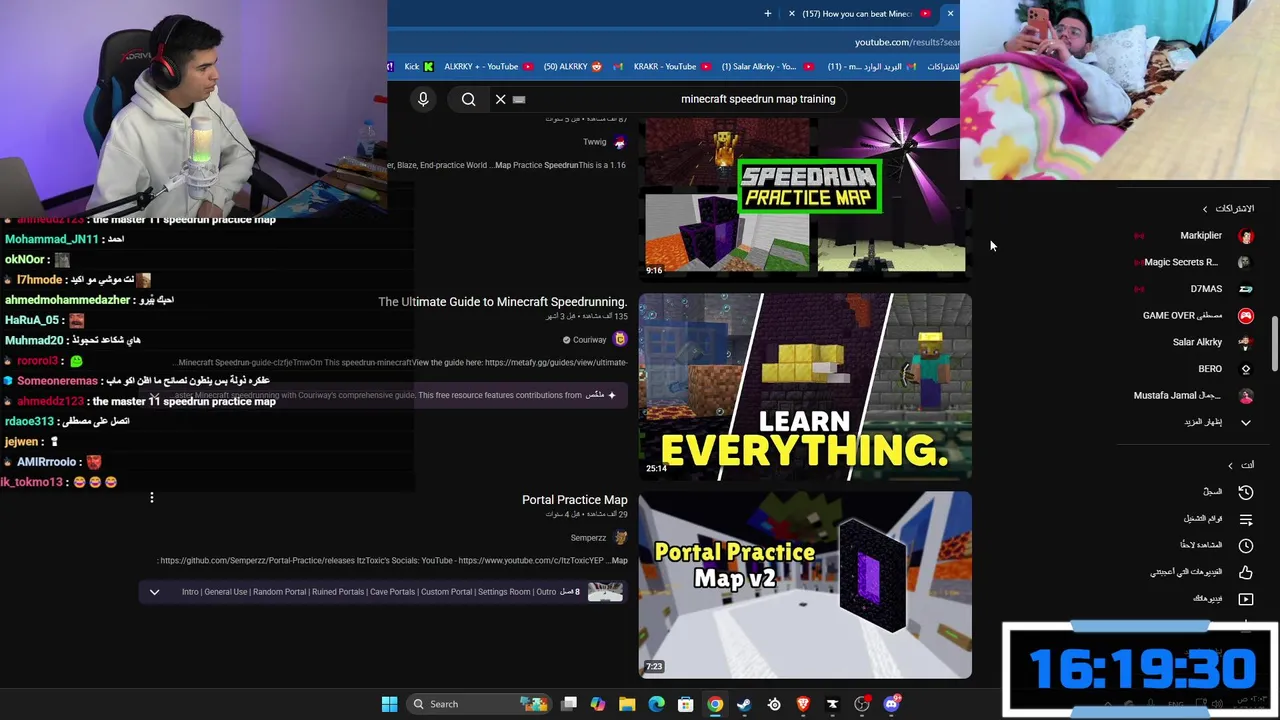The height and width of the screenshot is (720, 1280).
Task: Click the D7MAS channel avatar
Action: 1246,289
